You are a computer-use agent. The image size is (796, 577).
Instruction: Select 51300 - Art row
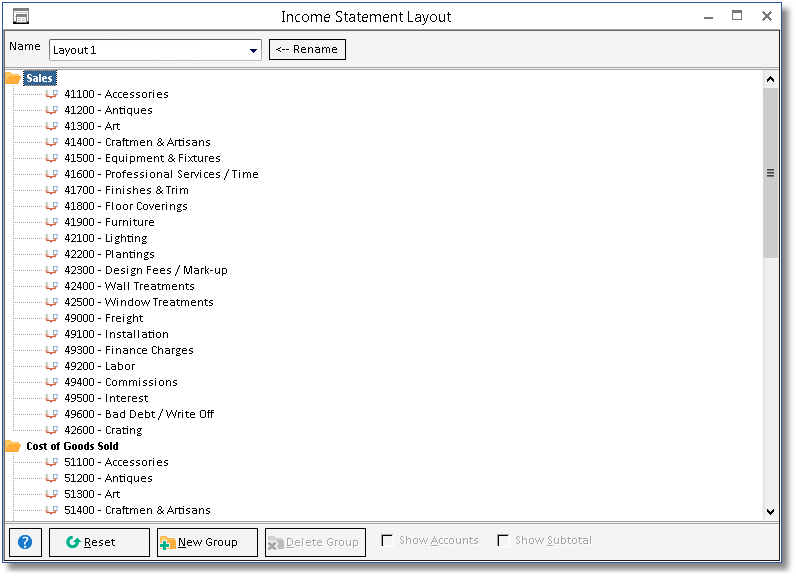(92, 494)
